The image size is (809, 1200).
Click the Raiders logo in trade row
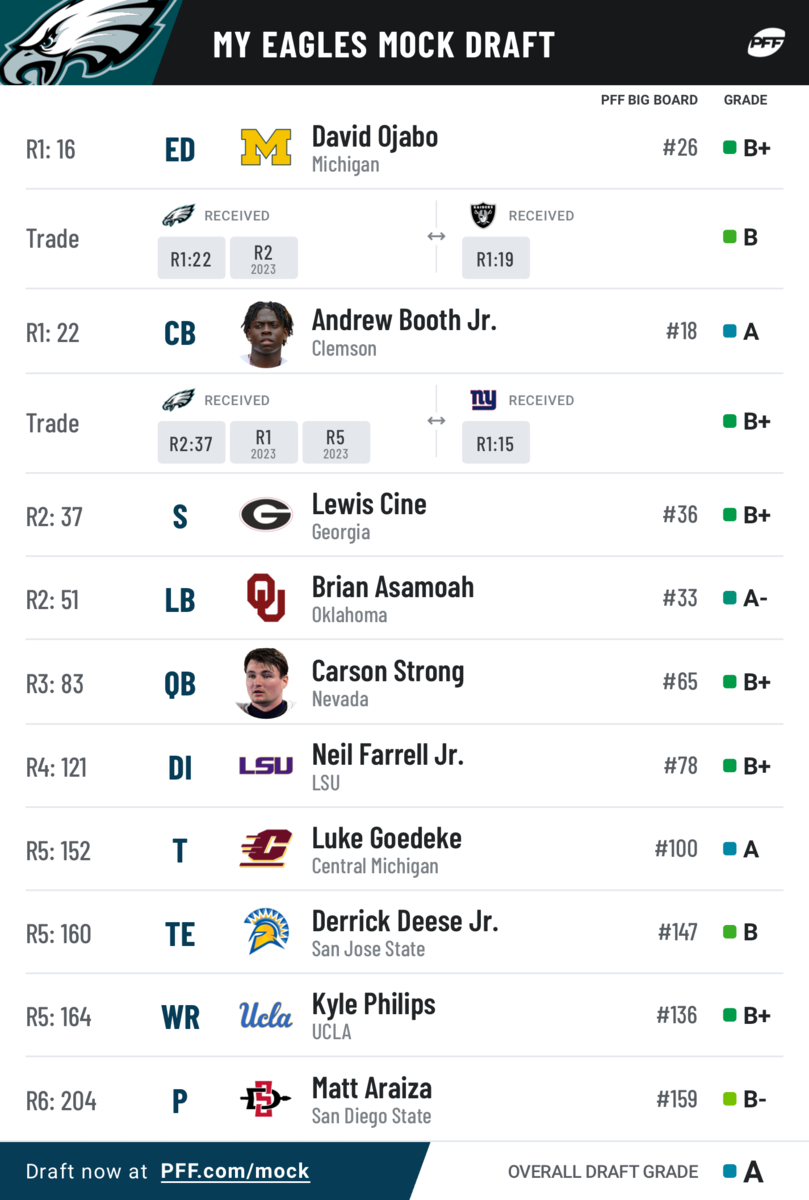click(x=484, y=215)
